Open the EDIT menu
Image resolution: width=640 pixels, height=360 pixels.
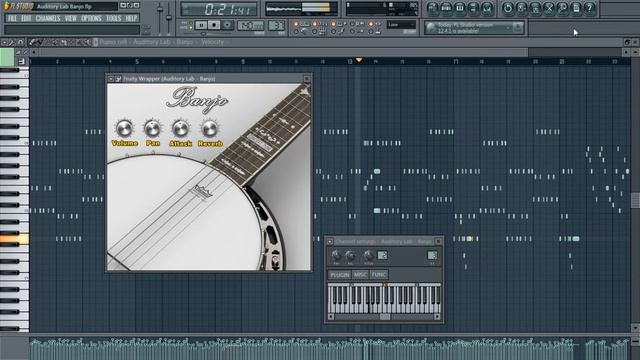click(26, 18)
